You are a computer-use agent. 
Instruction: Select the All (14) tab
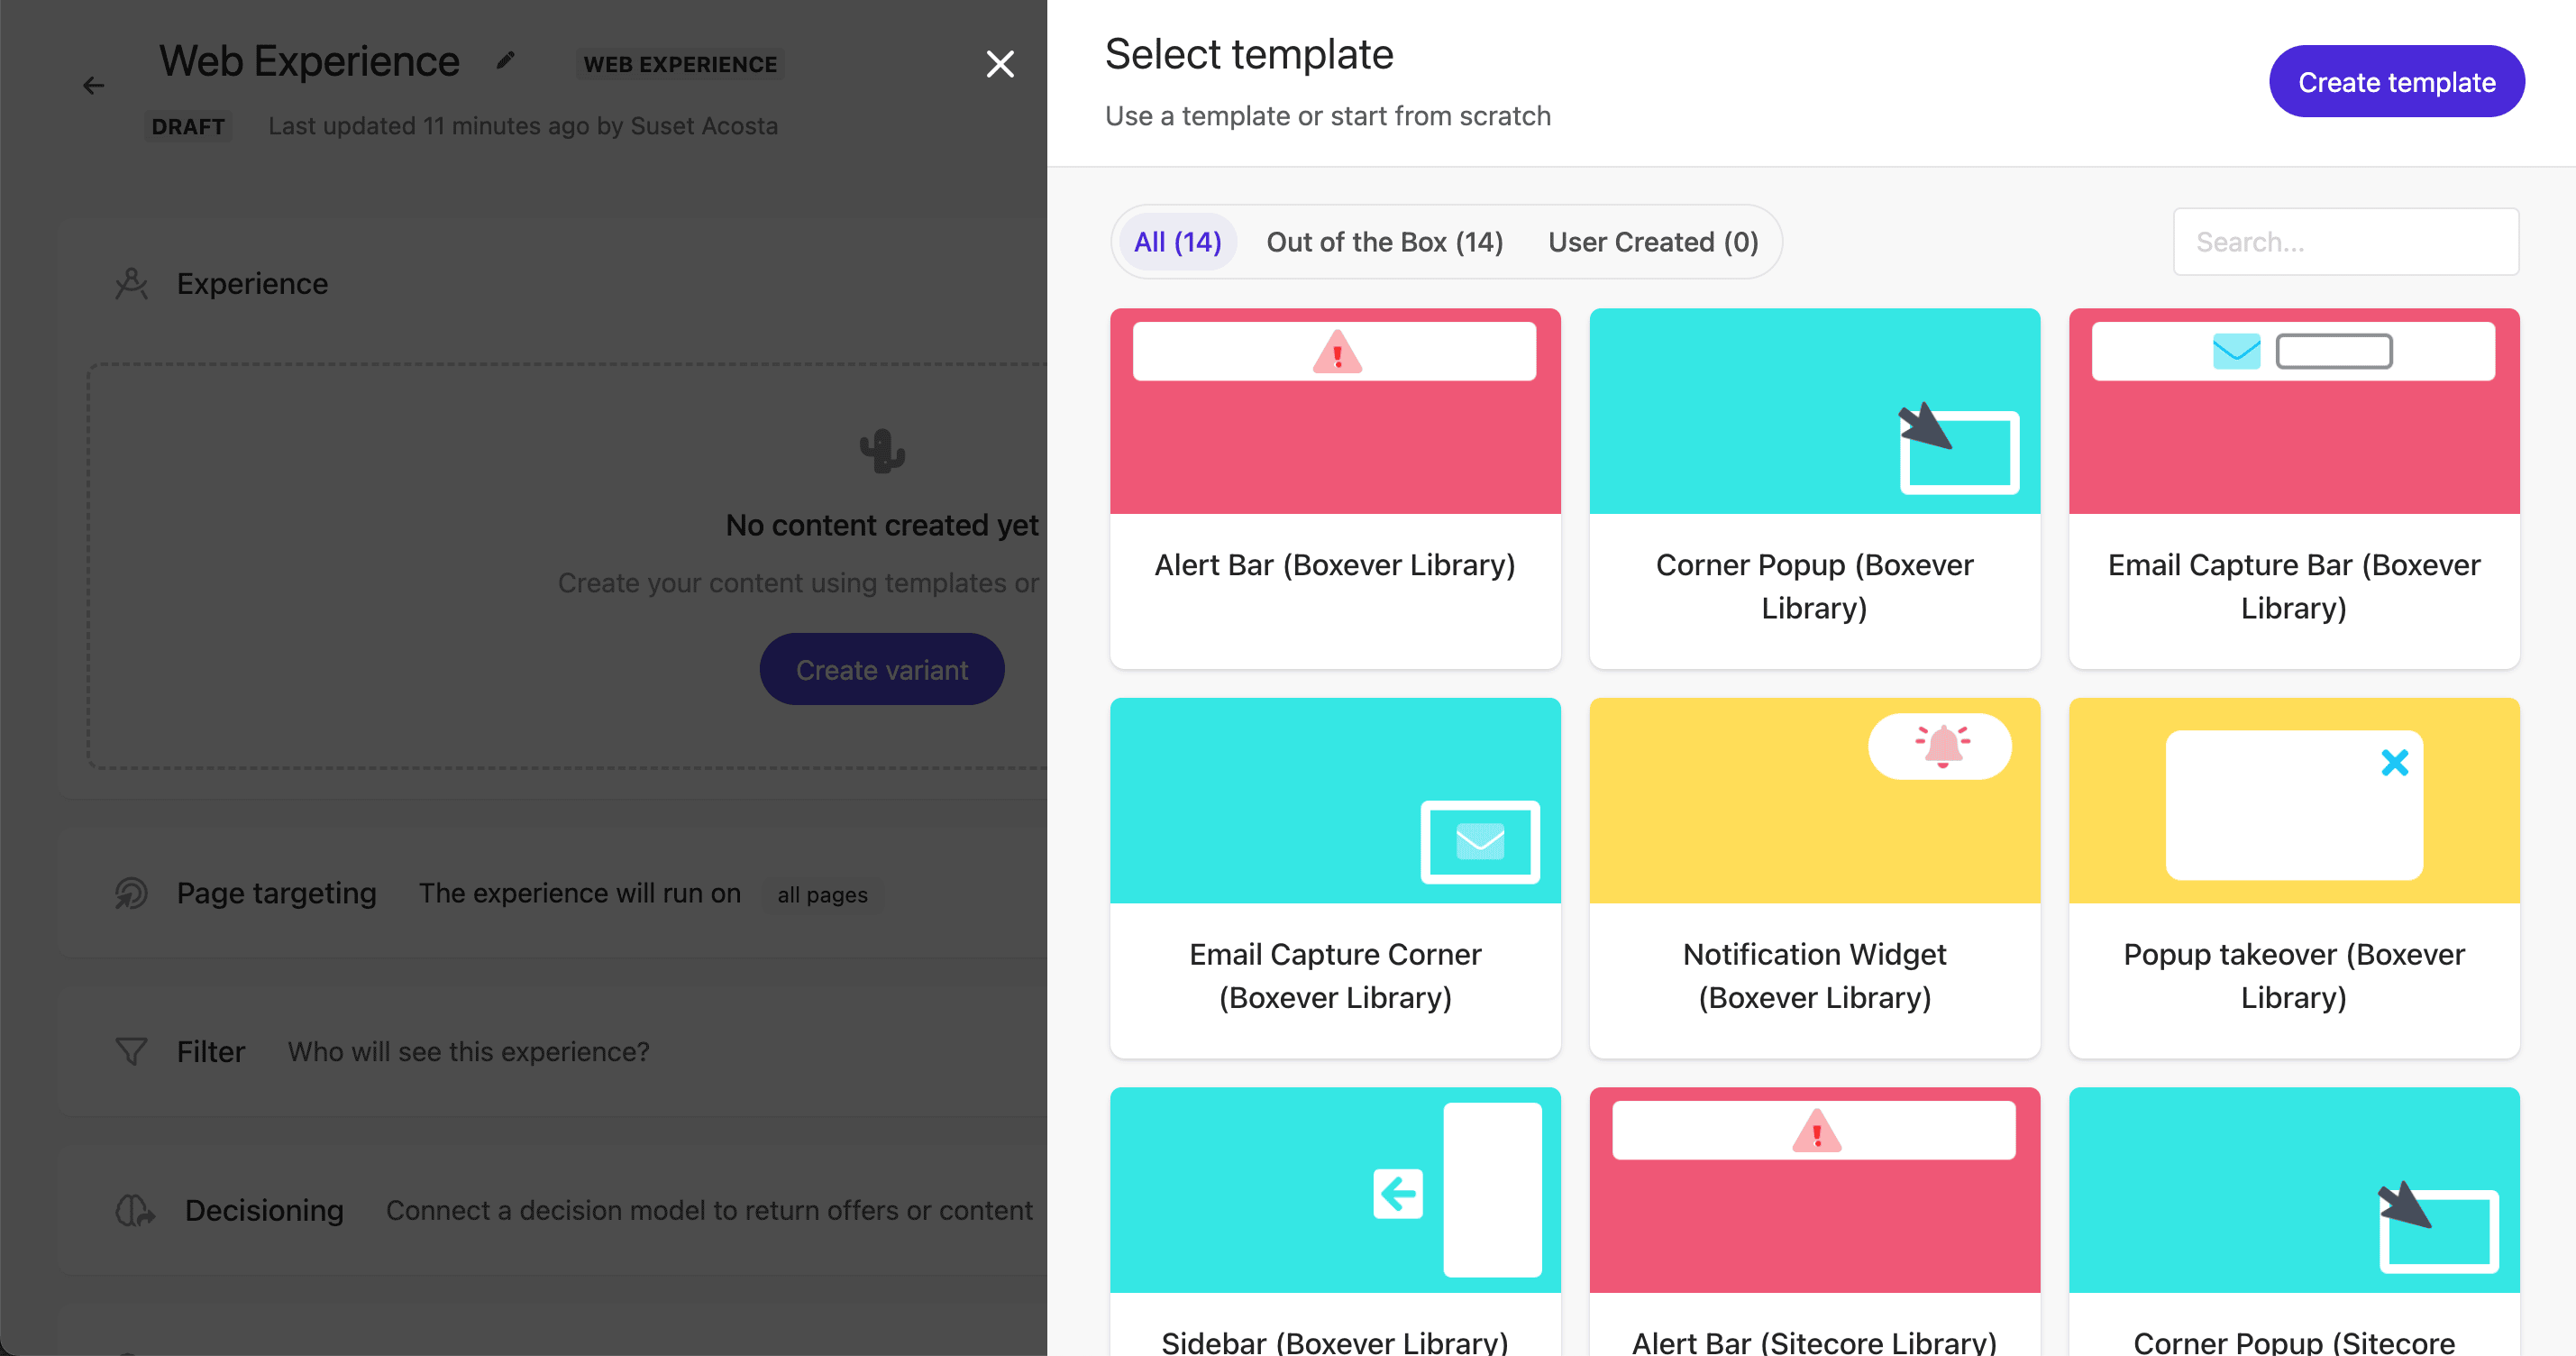coord(1177,242)
